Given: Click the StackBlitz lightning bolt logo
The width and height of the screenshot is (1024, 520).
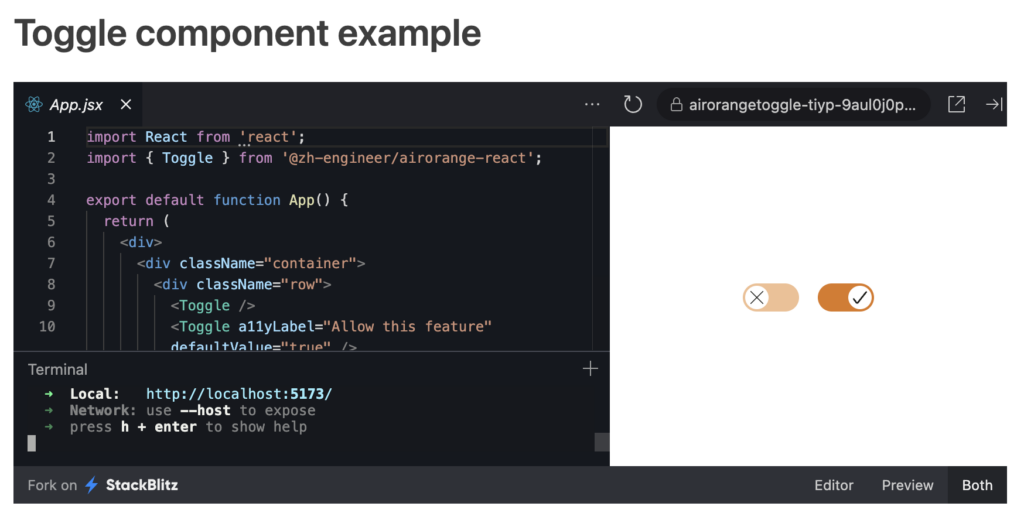Looking at the screenshot, I should tap(92, 485).
